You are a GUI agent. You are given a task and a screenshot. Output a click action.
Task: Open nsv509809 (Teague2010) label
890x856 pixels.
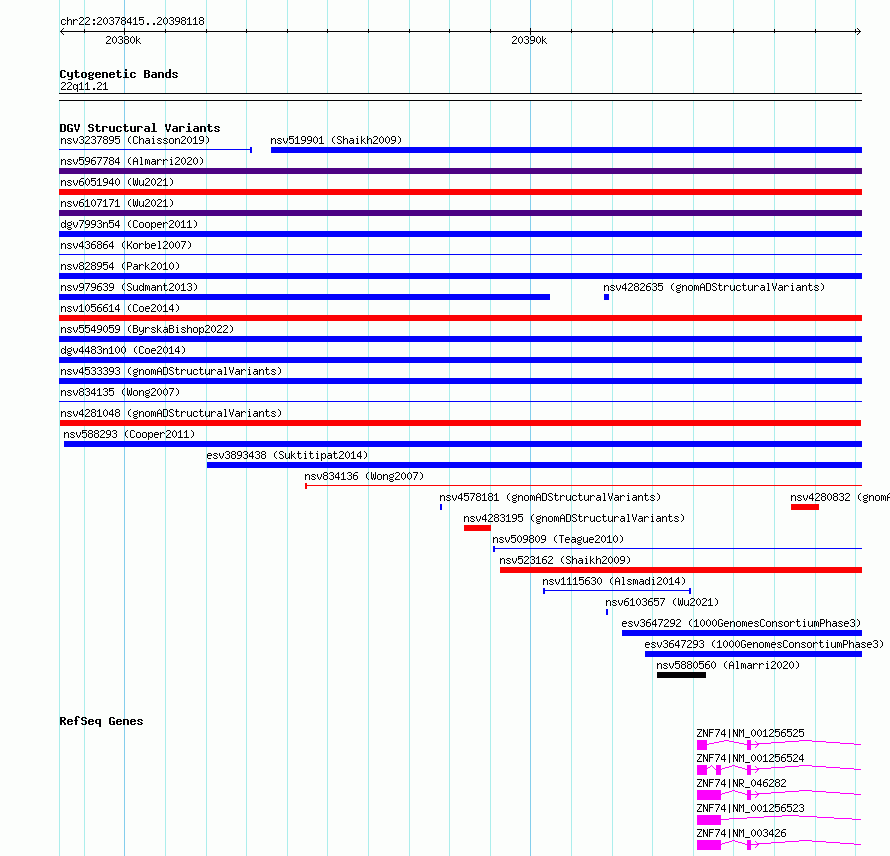coord(558,539)
